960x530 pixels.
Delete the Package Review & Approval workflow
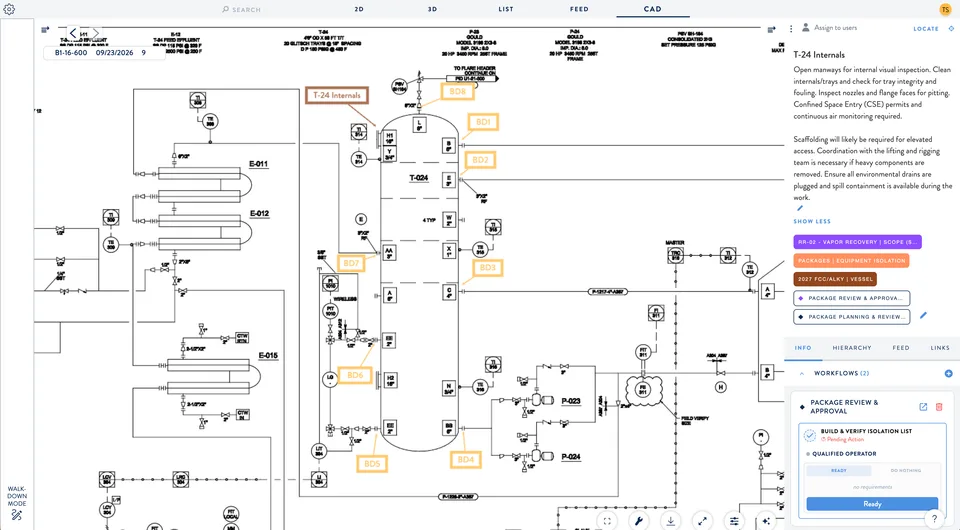[x=939, y=406]
